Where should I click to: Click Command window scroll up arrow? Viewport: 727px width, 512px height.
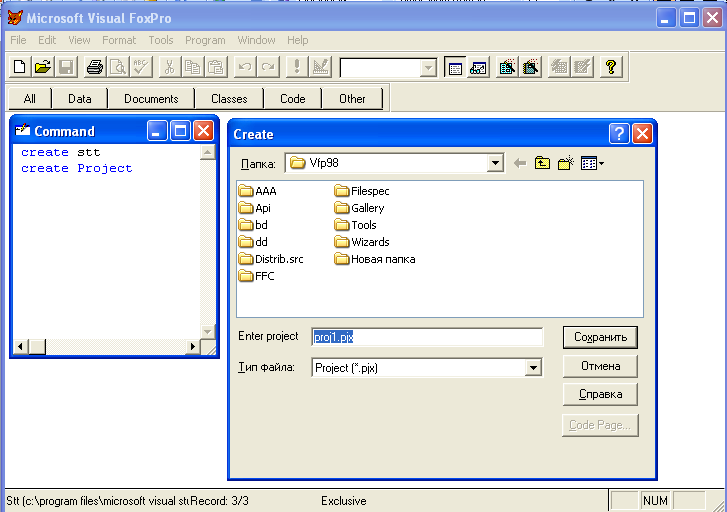coord(208,152)
